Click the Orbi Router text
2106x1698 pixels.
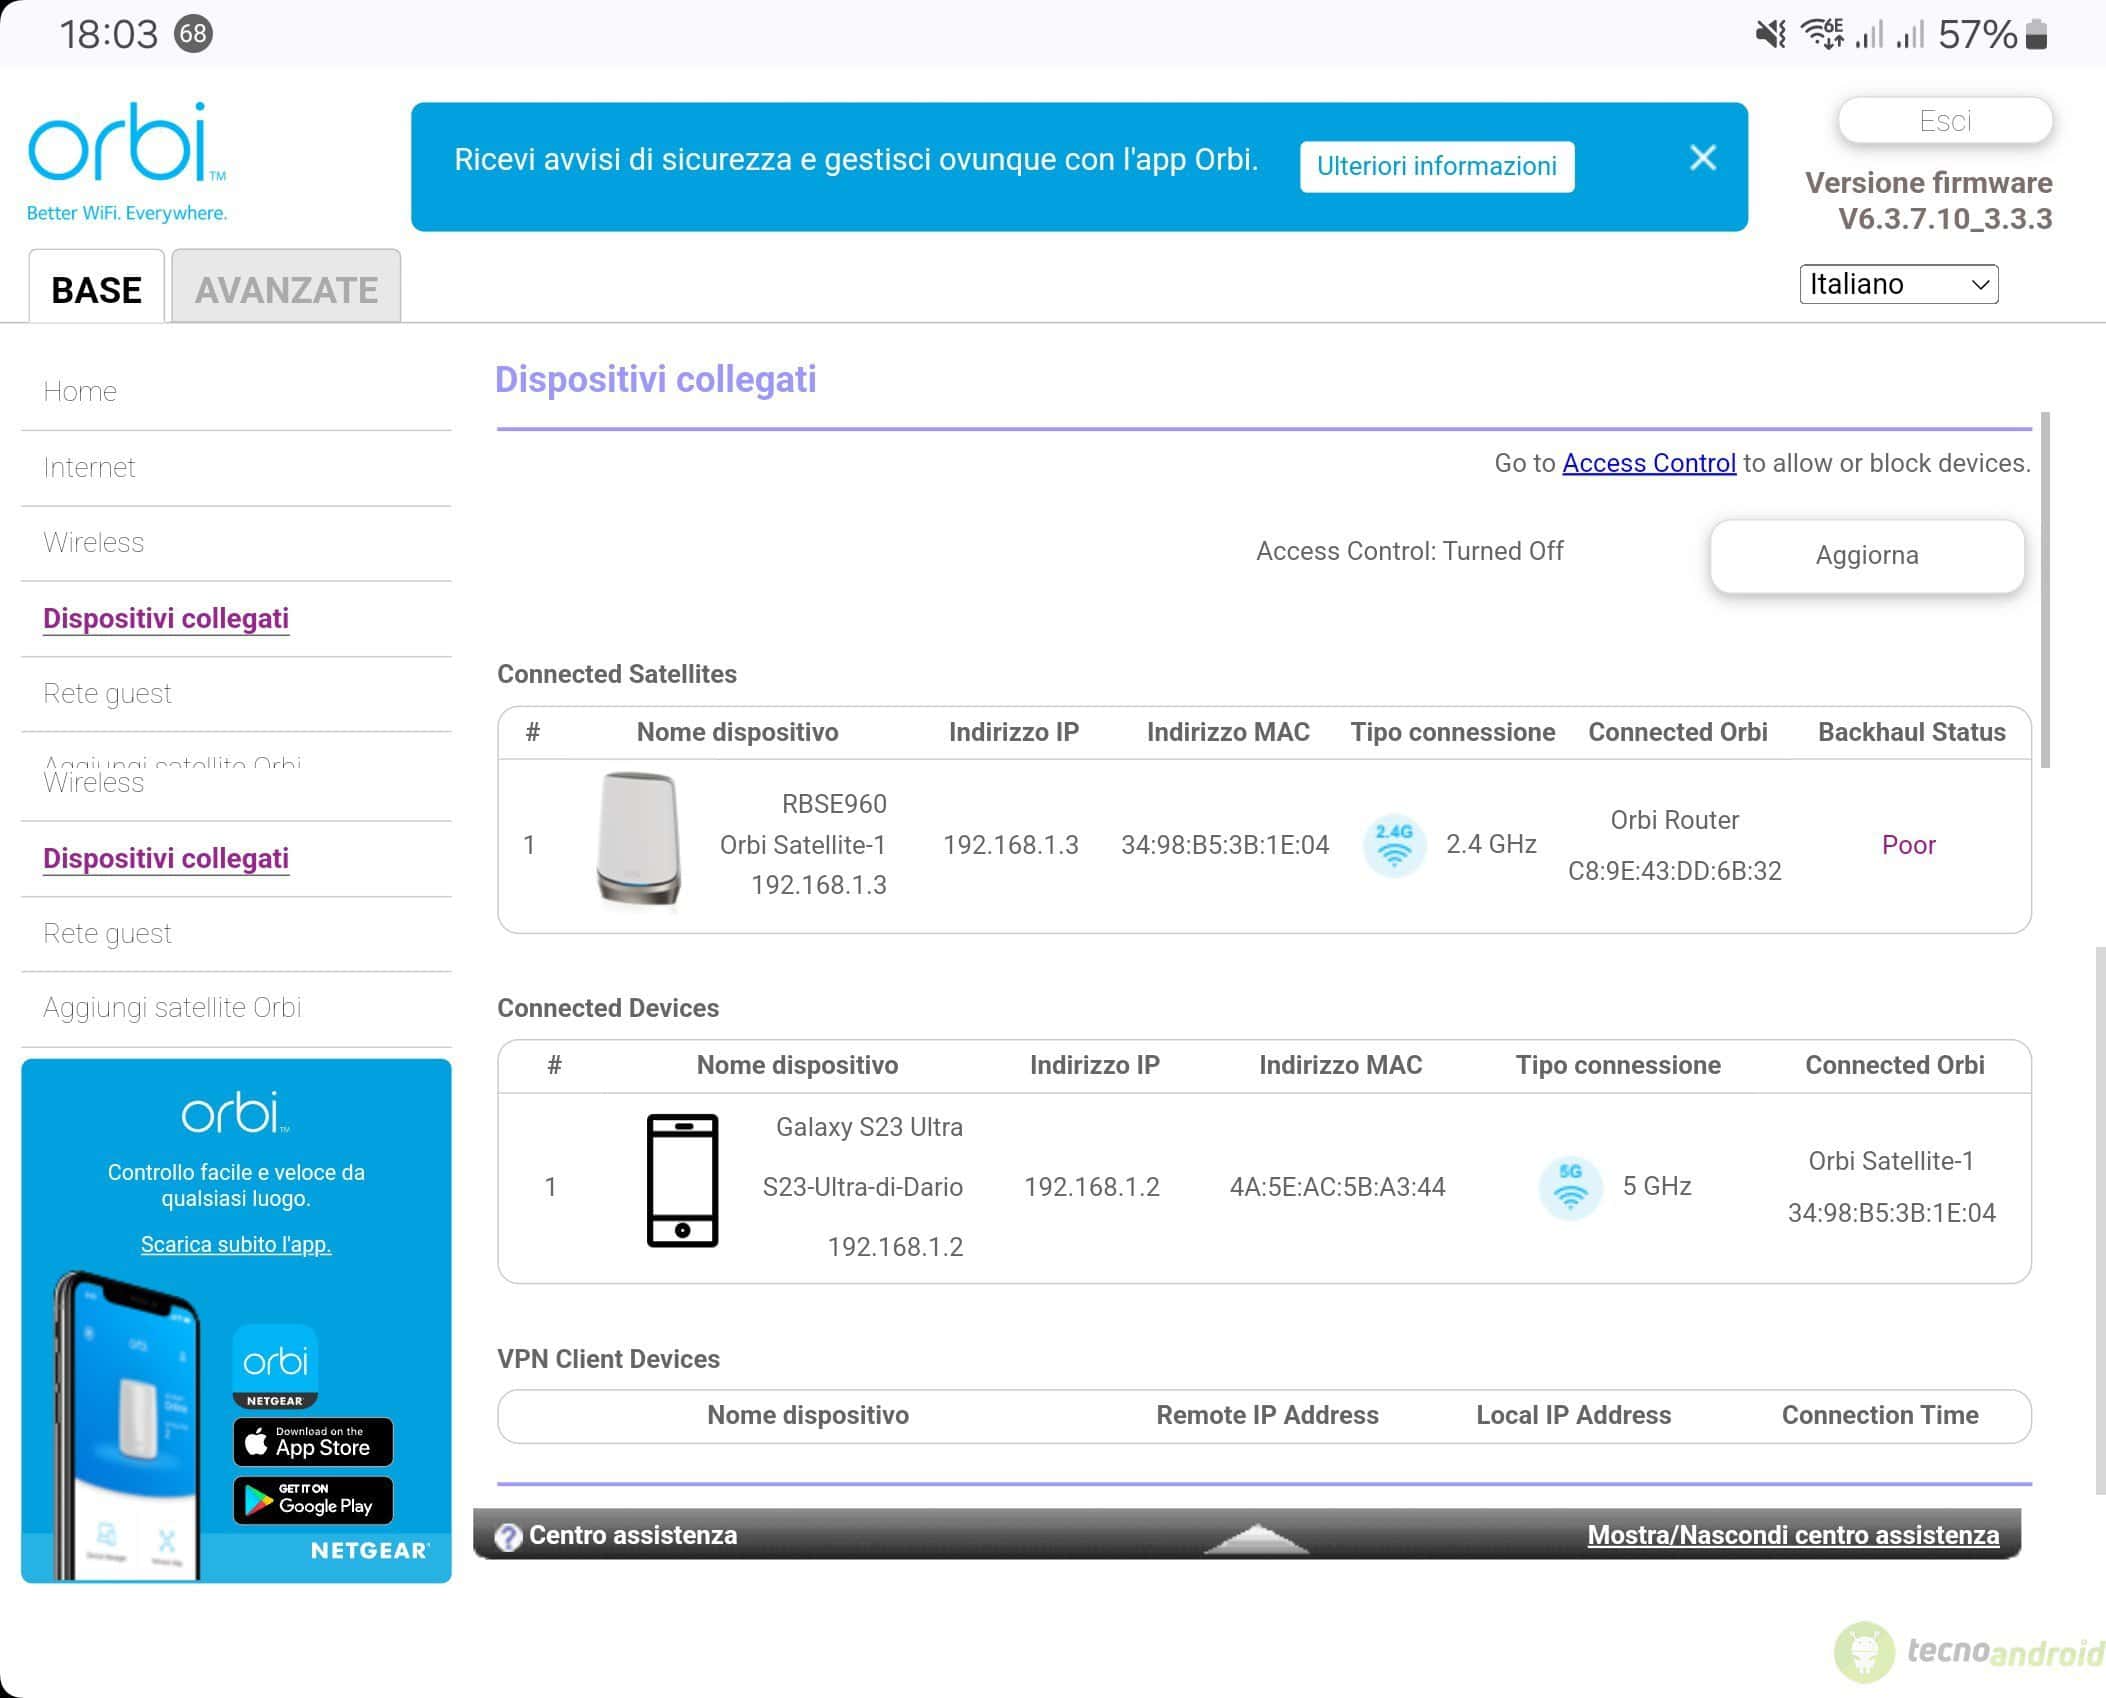1675,820
